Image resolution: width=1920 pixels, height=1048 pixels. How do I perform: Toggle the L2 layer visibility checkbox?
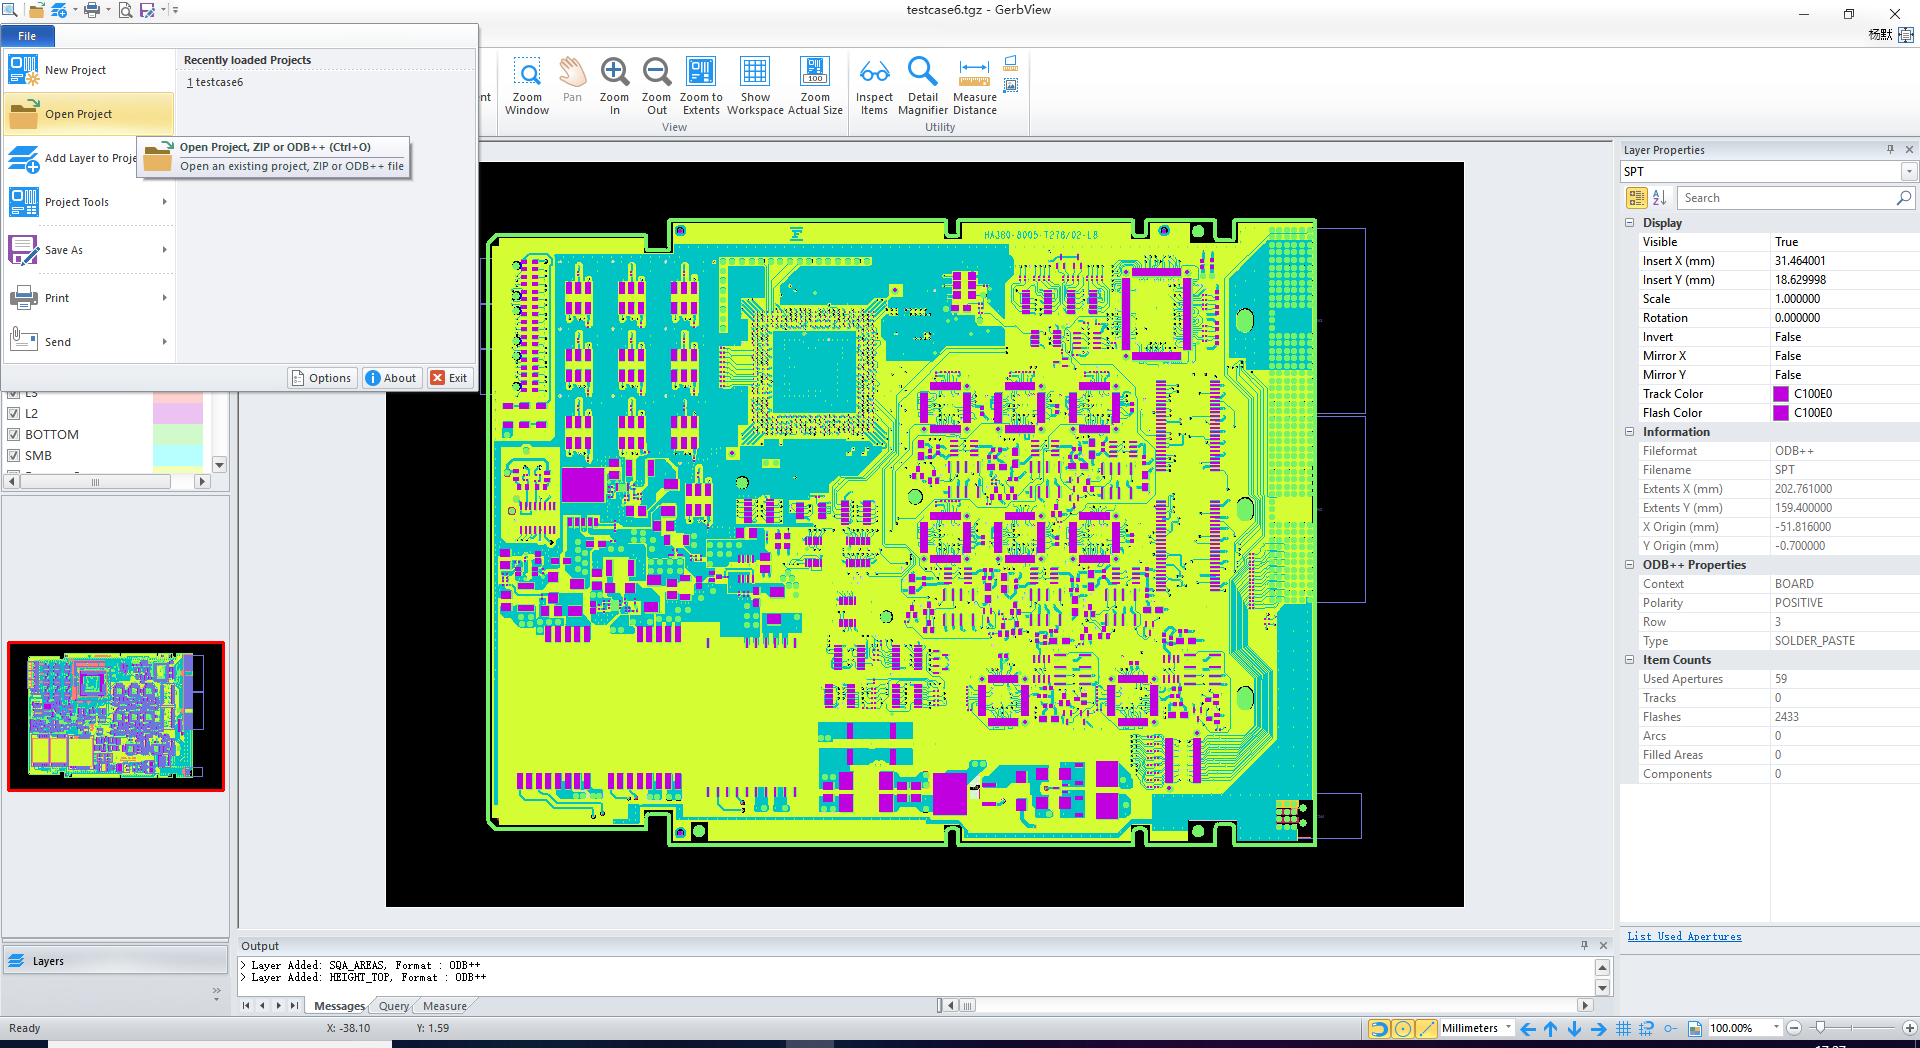coord(14,414)
